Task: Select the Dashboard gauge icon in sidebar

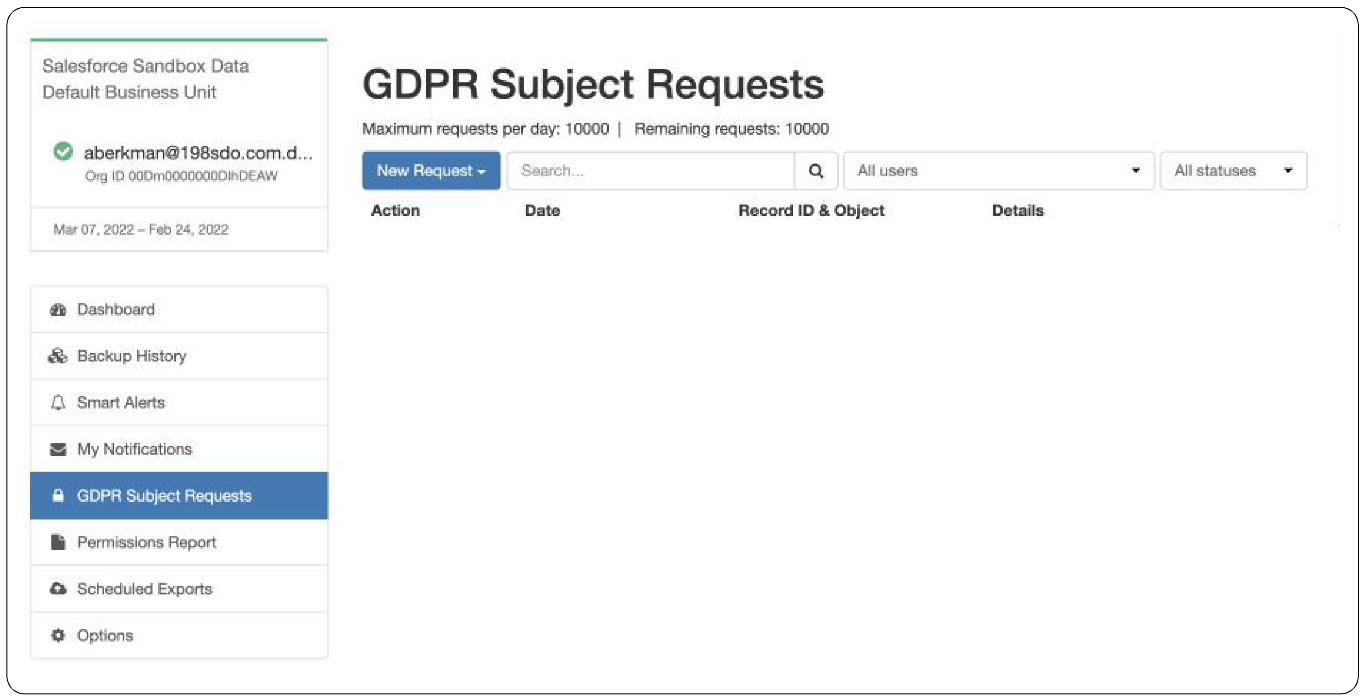Action: (57, 309)
